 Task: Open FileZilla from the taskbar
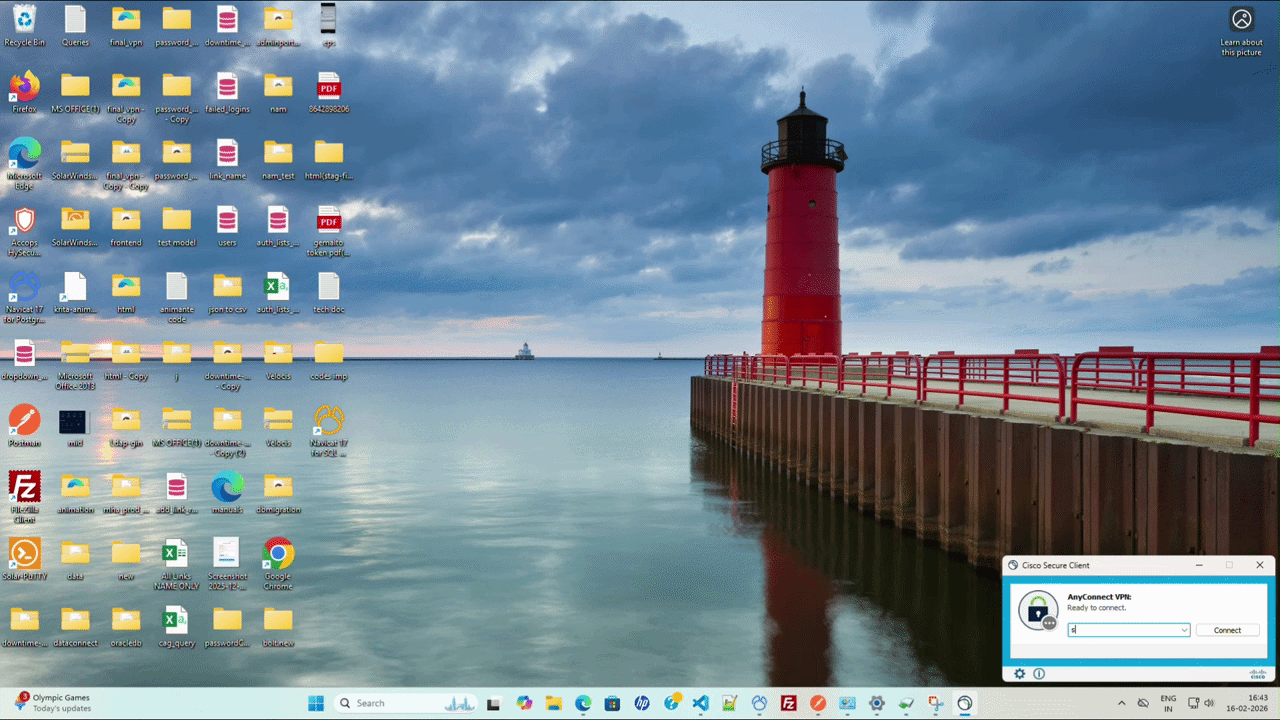click(x=788, y=703)
